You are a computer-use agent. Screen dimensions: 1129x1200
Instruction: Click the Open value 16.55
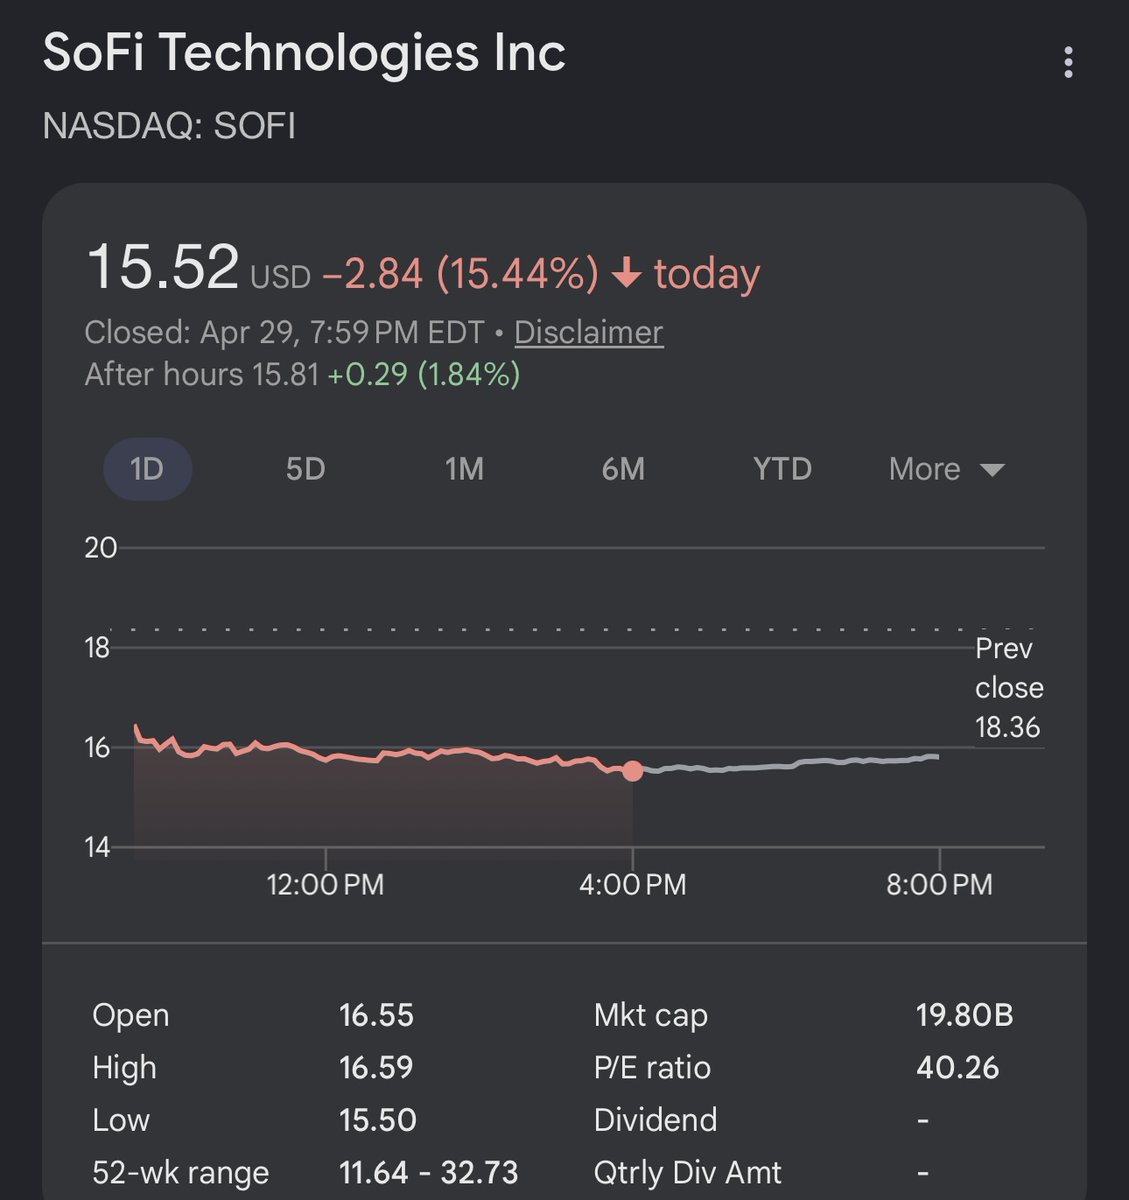[x=376, y=1016]
